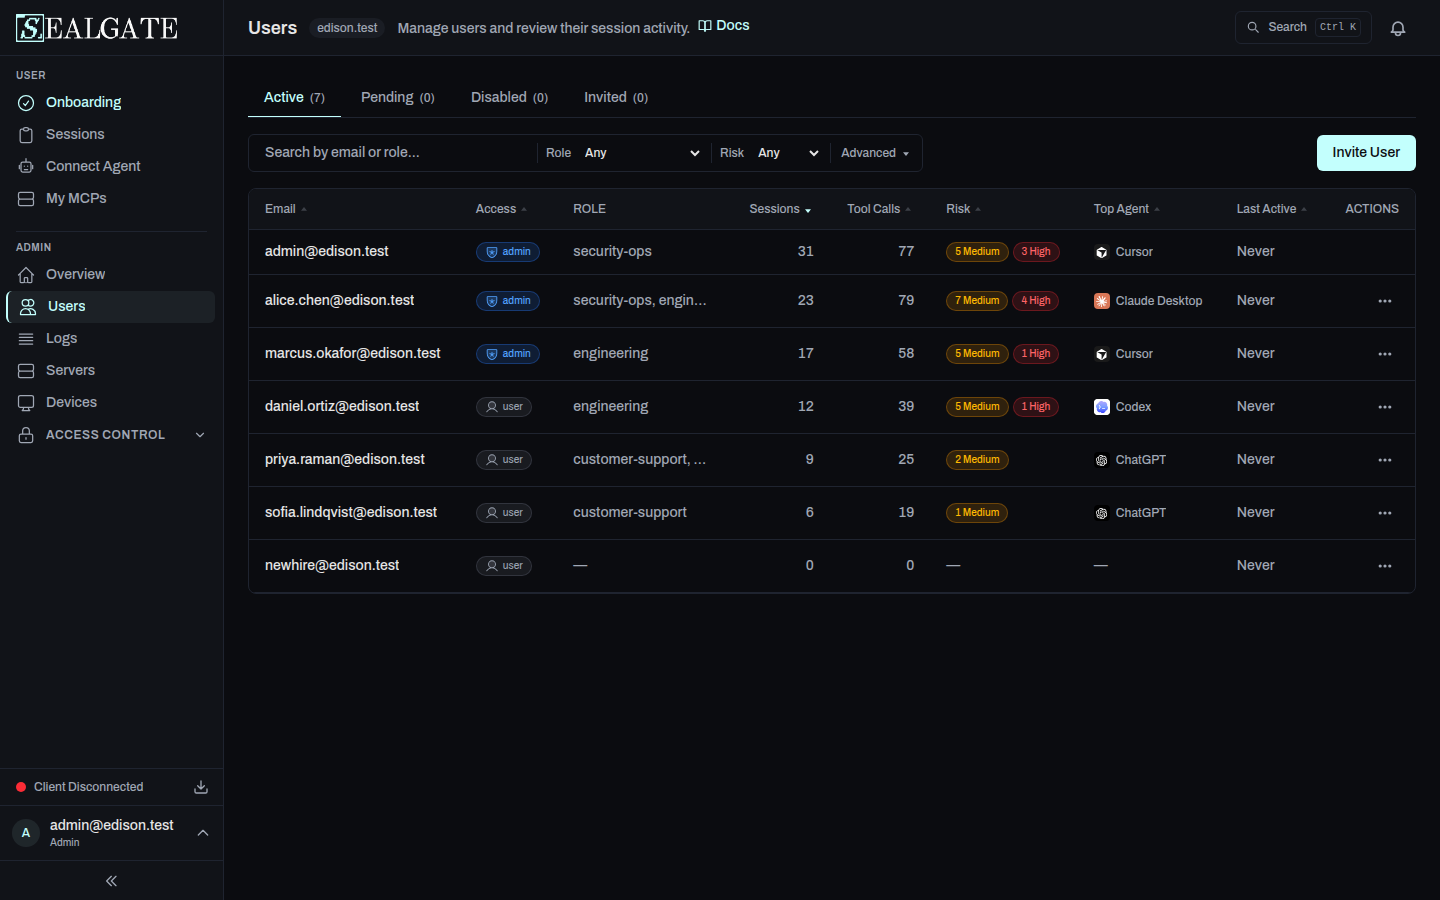Click the search by email or role field
1440x900 pixels.
click(x=395, y=153)
